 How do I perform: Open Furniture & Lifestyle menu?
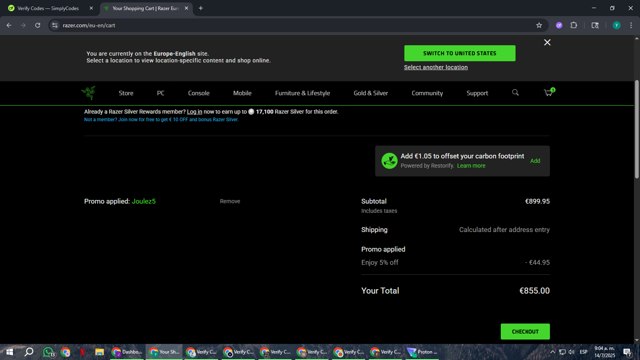(x=302, y=93)
